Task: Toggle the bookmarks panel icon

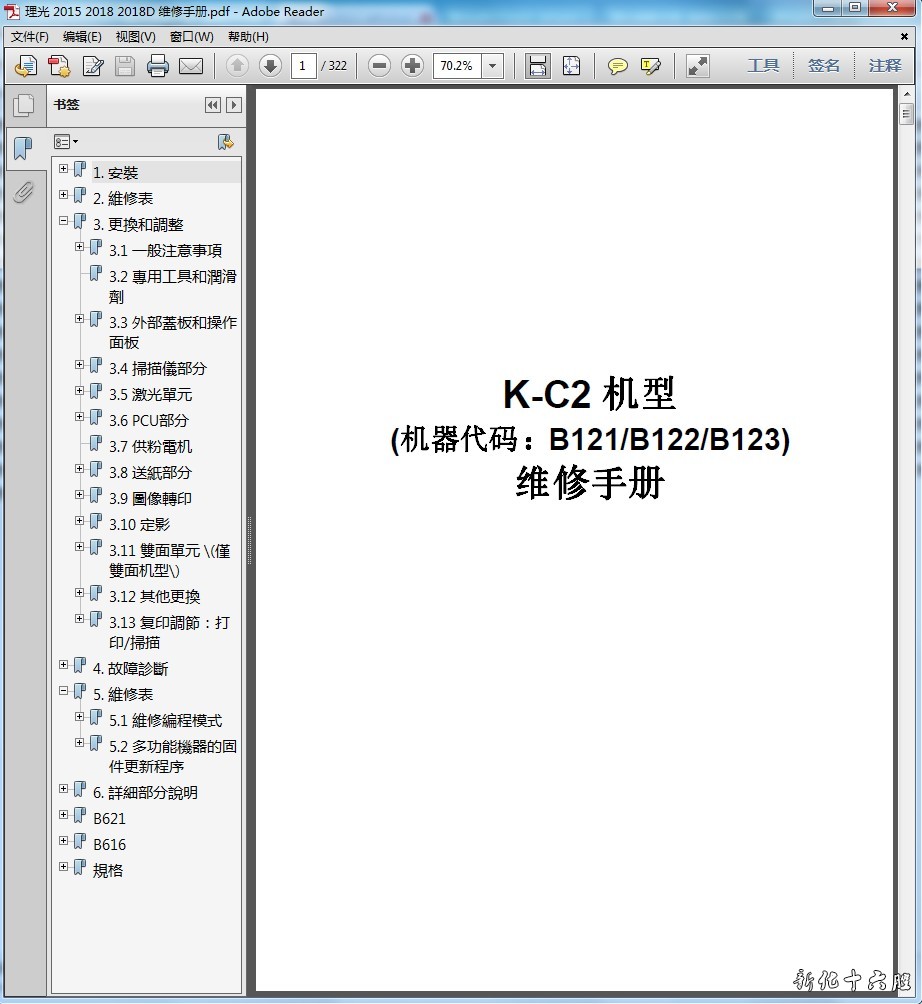Action: click(x=23, y=149)
